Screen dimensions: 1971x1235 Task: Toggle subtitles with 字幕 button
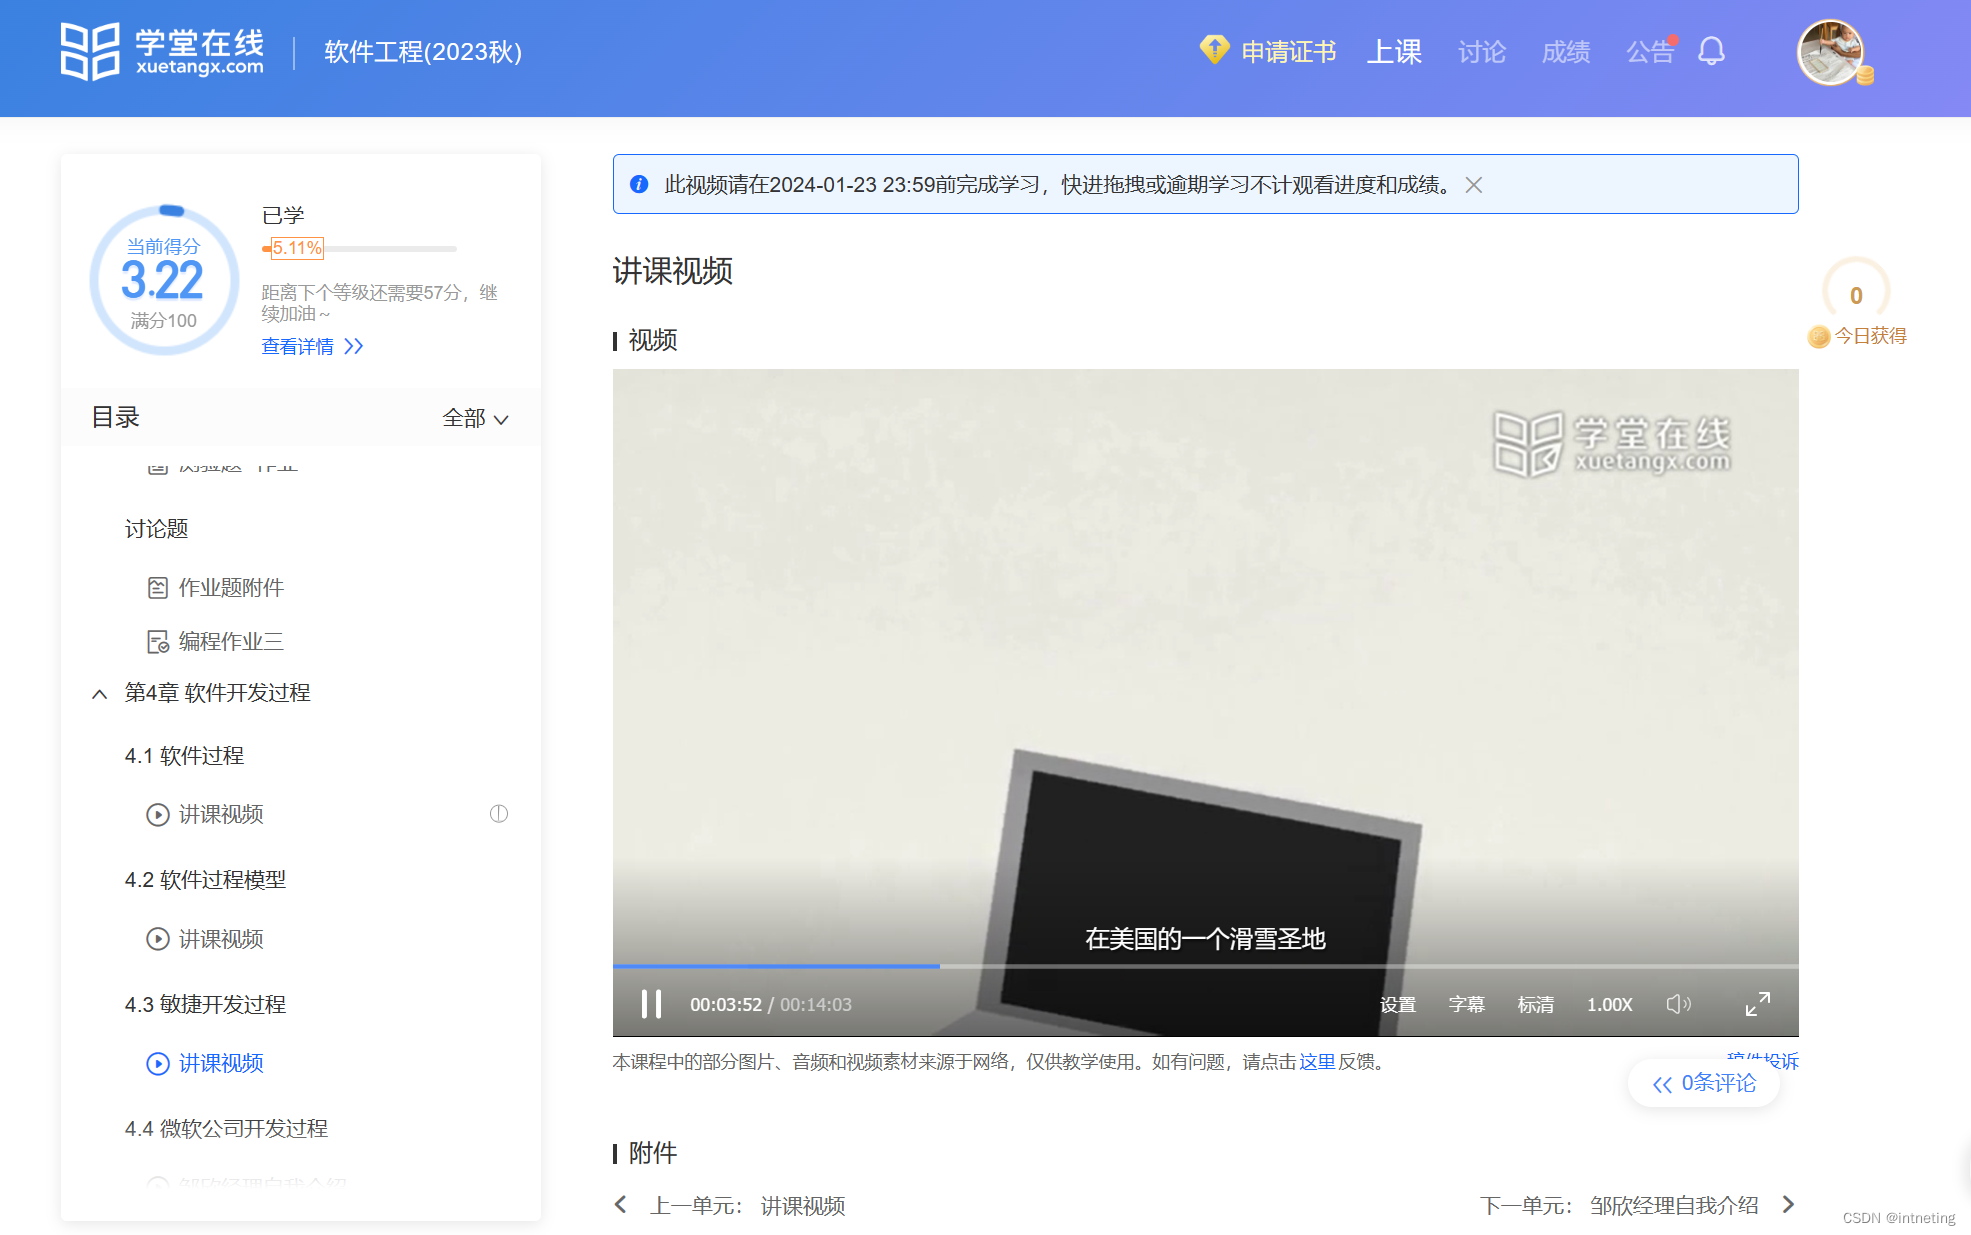coord(1466,1004)
